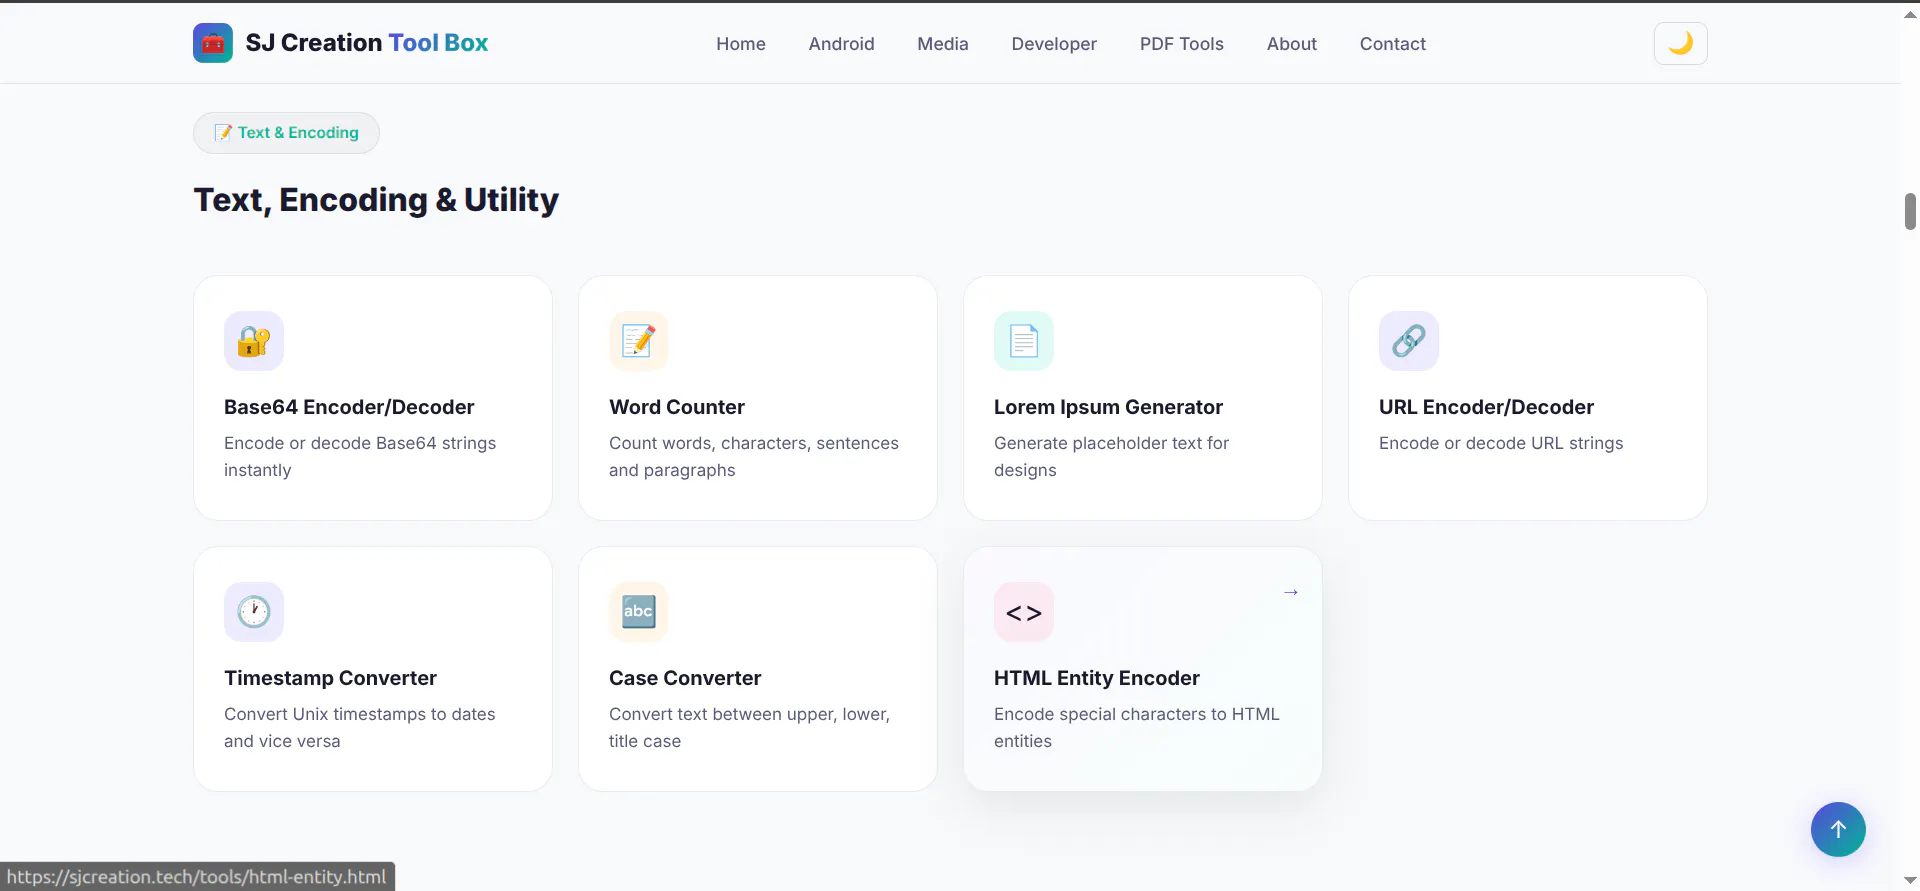Screen dimensions: 1920x891
Task: Open the Timestamp Converter title link
Action: tap(330, 678)
